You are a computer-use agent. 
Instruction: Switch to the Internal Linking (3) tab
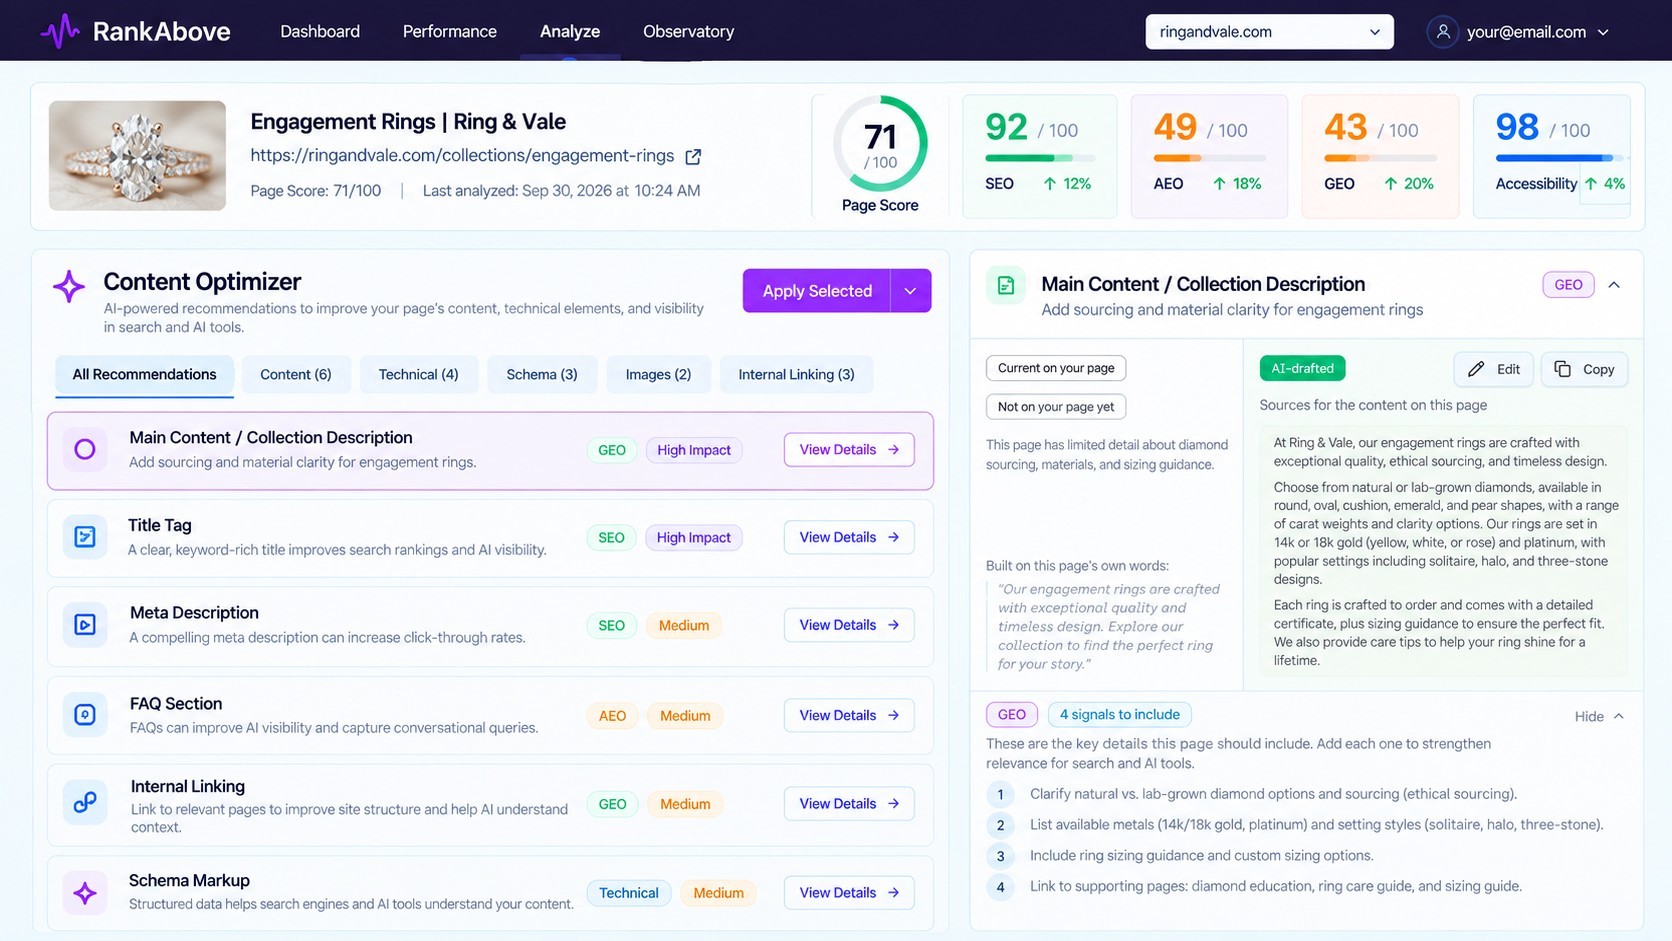point(796,374)
